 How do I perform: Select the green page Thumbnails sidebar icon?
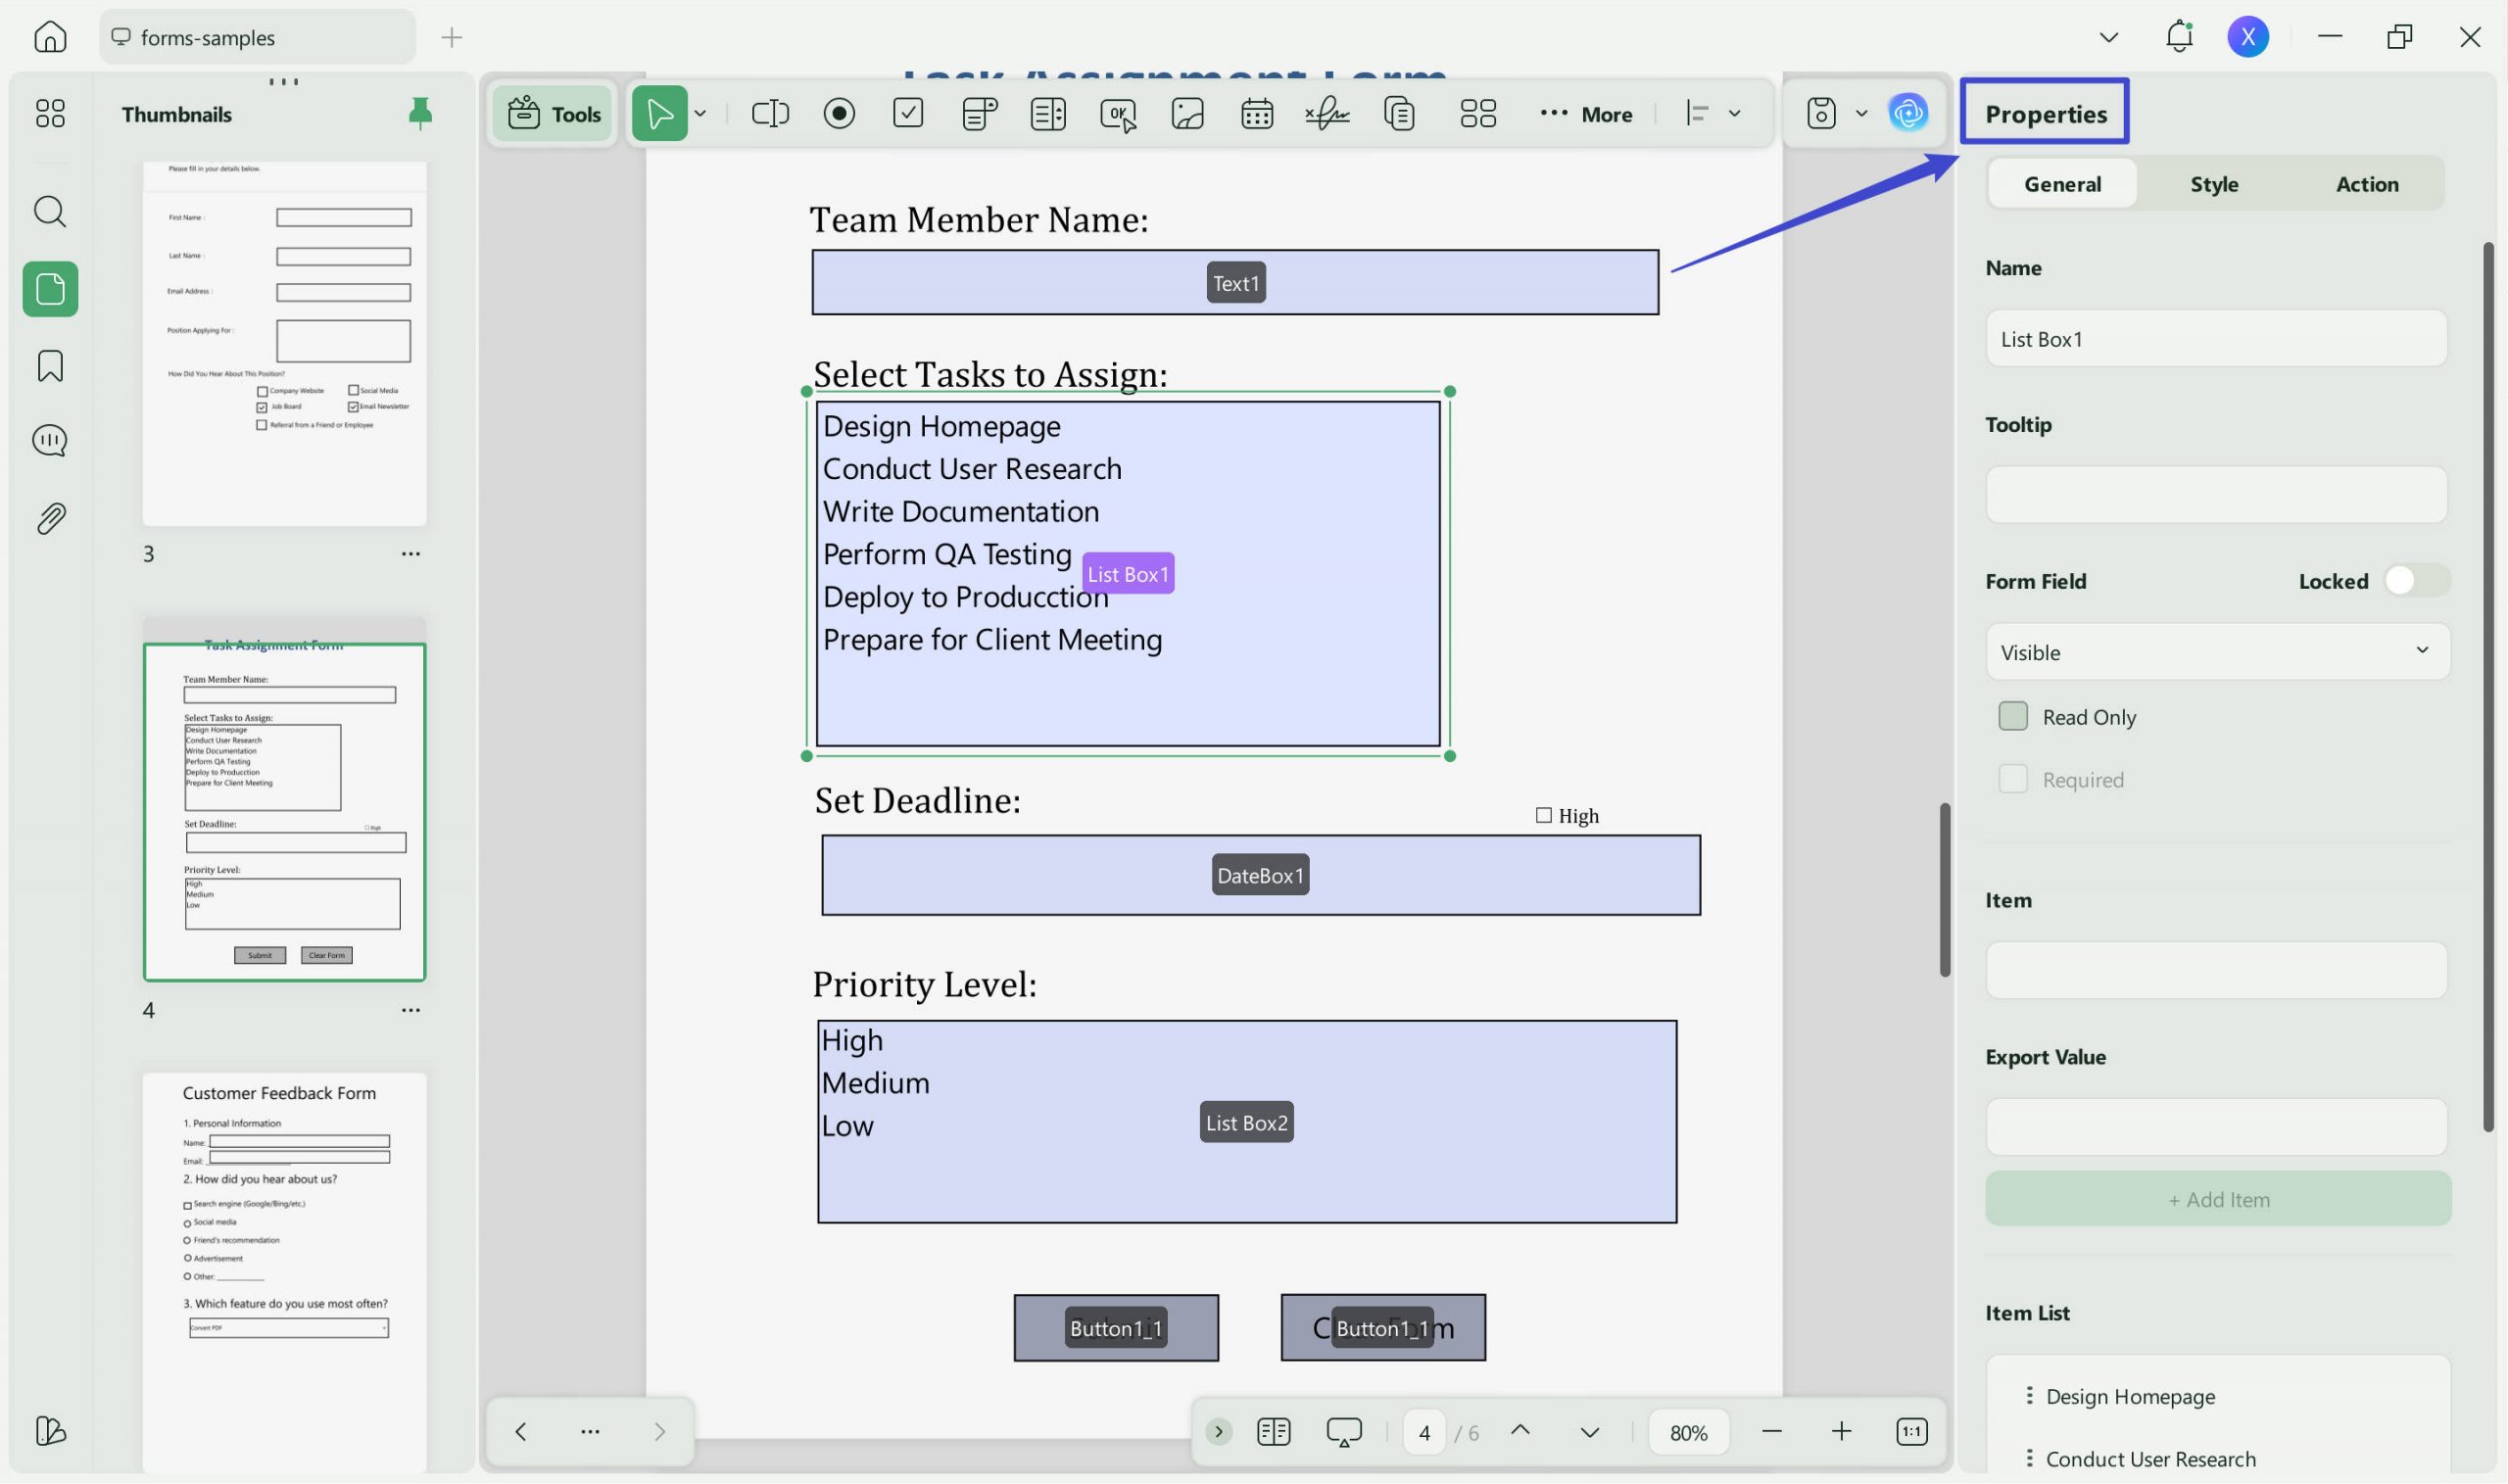coord(50,289)
